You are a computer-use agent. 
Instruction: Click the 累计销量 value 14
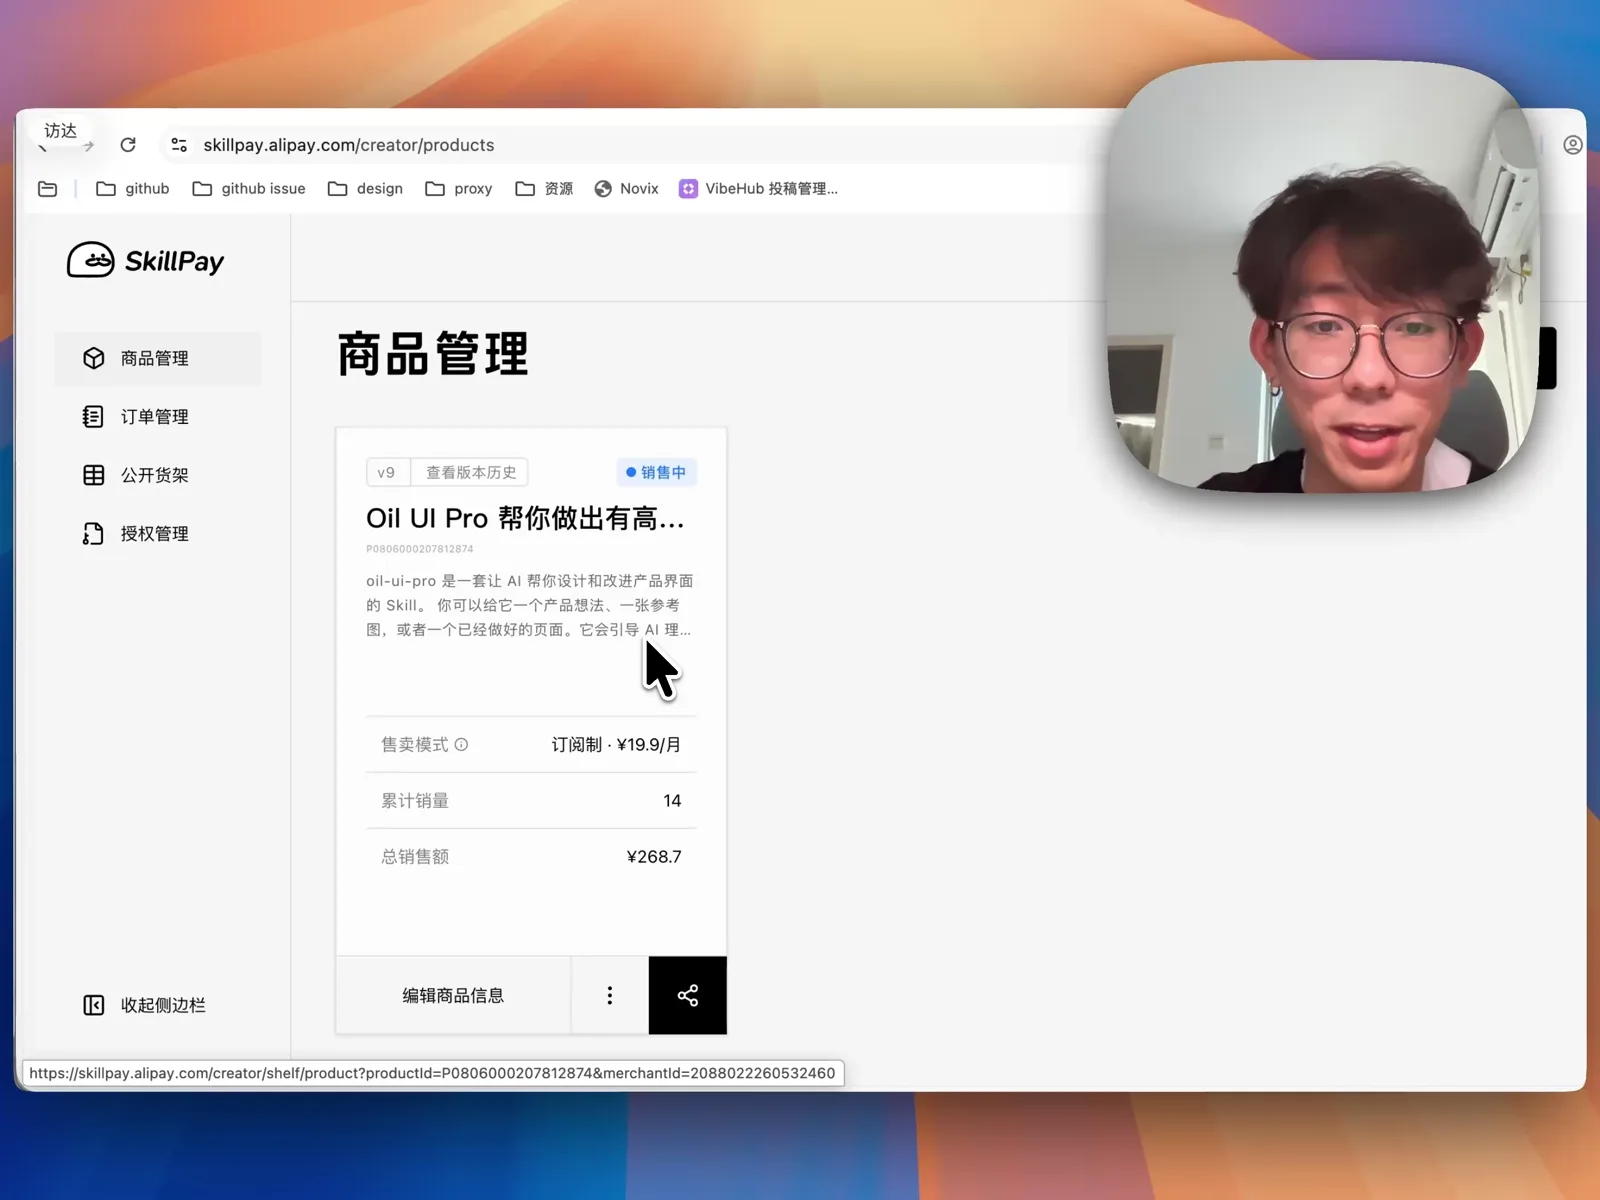[x=672, y=801]
